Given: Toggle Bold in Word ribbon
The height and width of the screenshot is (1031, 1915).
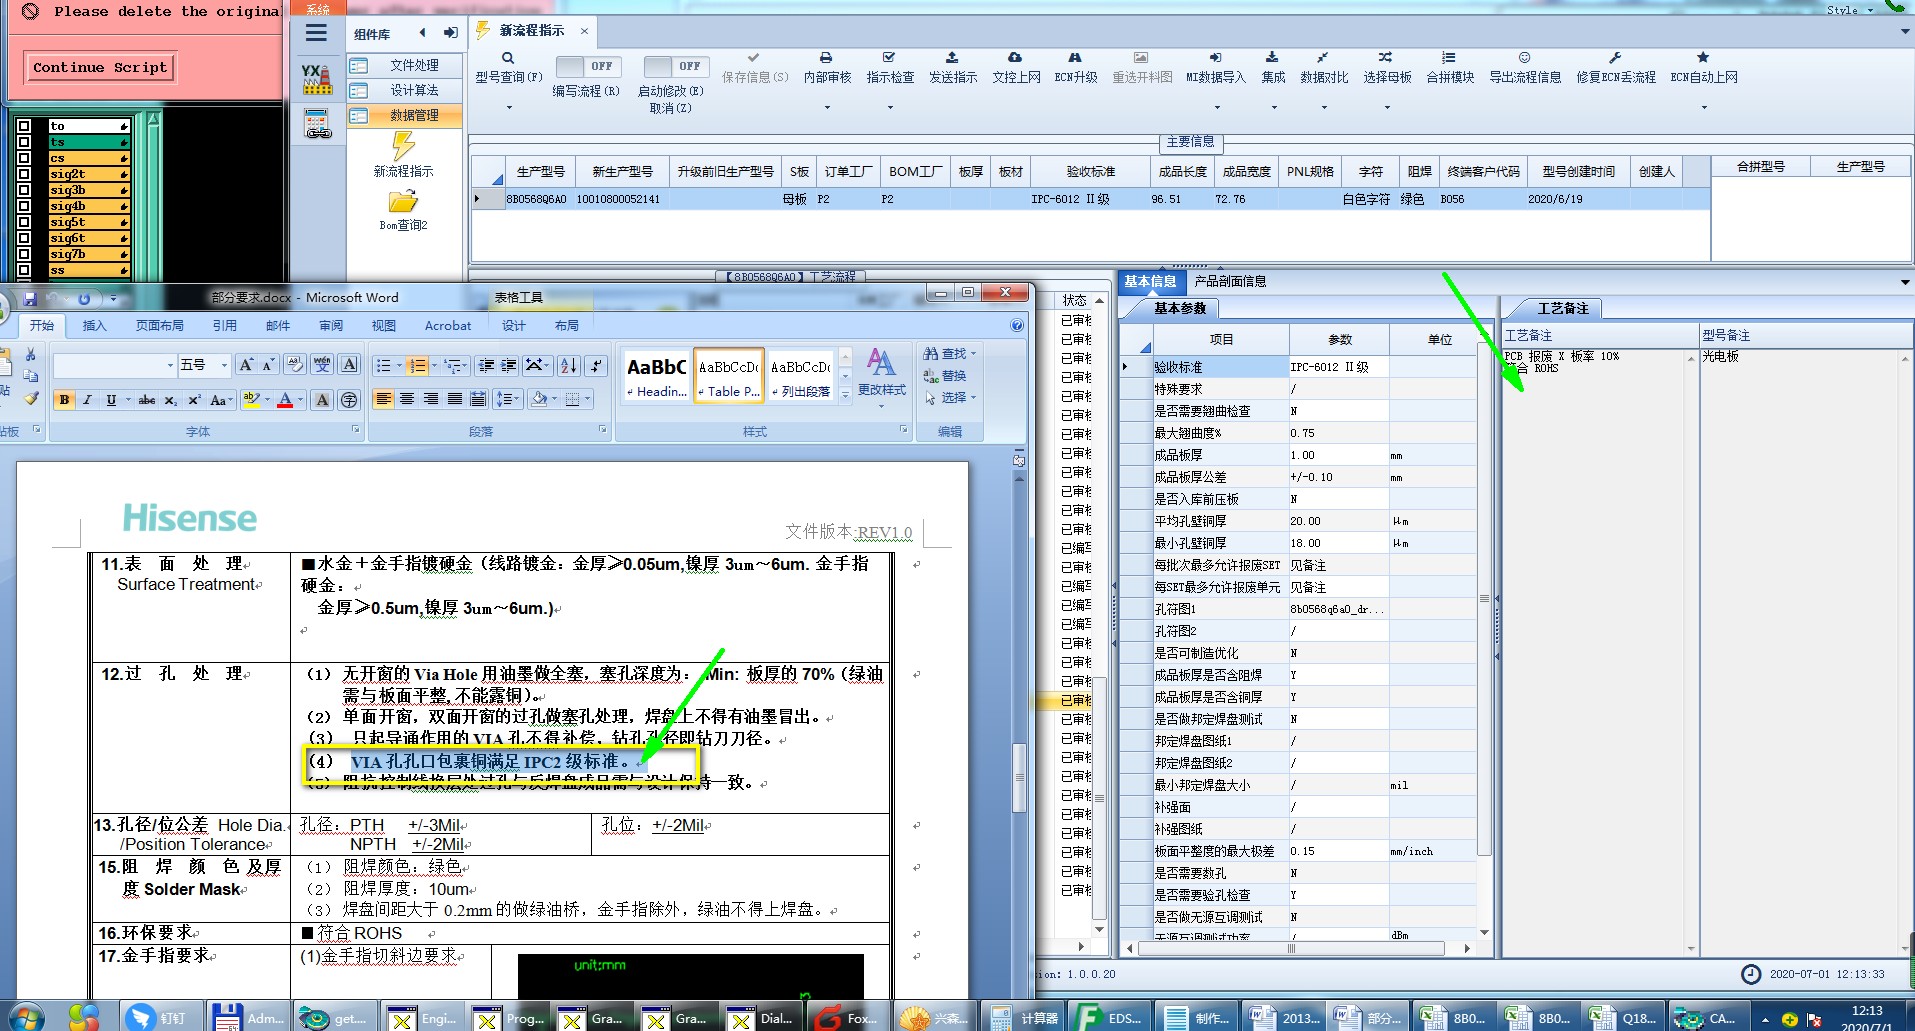Looking at the screenshot, I should pyautogui.click(x=64, y=400).
